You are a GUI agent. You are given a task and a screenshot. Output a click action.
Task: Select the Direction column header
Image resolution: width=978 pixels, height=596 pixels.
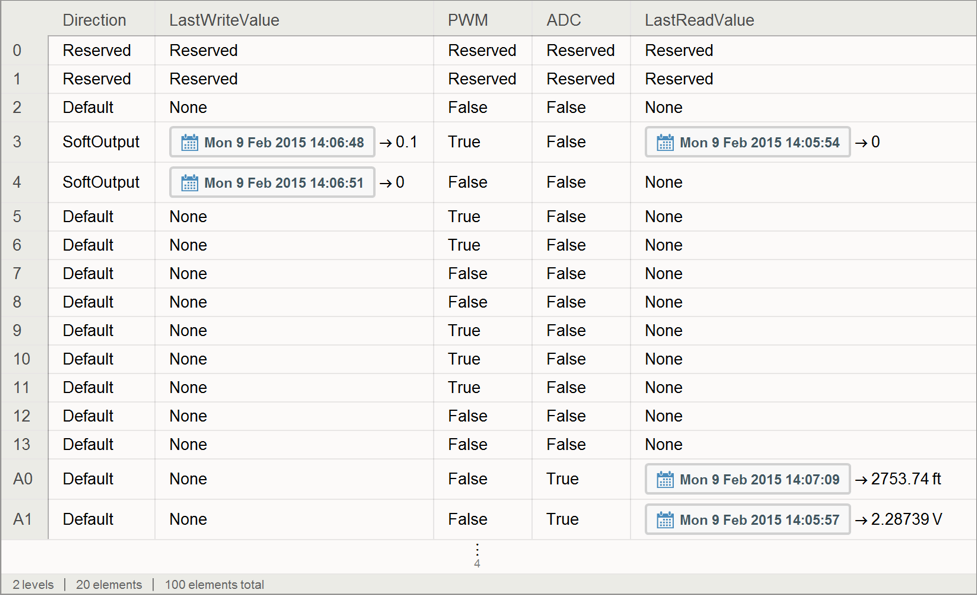click(x=94, y=20)
